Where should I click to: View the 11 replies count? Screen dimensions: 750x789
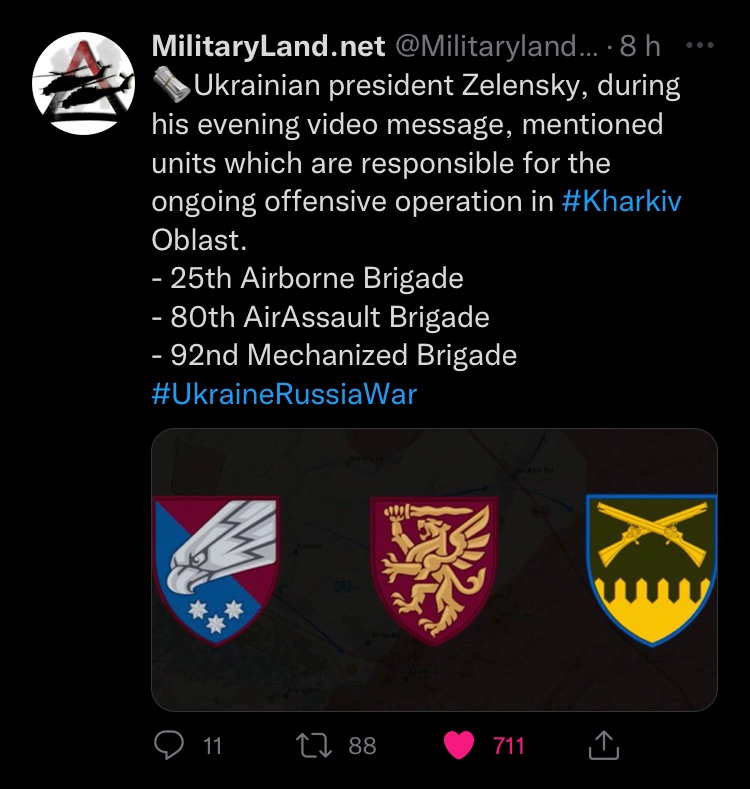[212, 745]
